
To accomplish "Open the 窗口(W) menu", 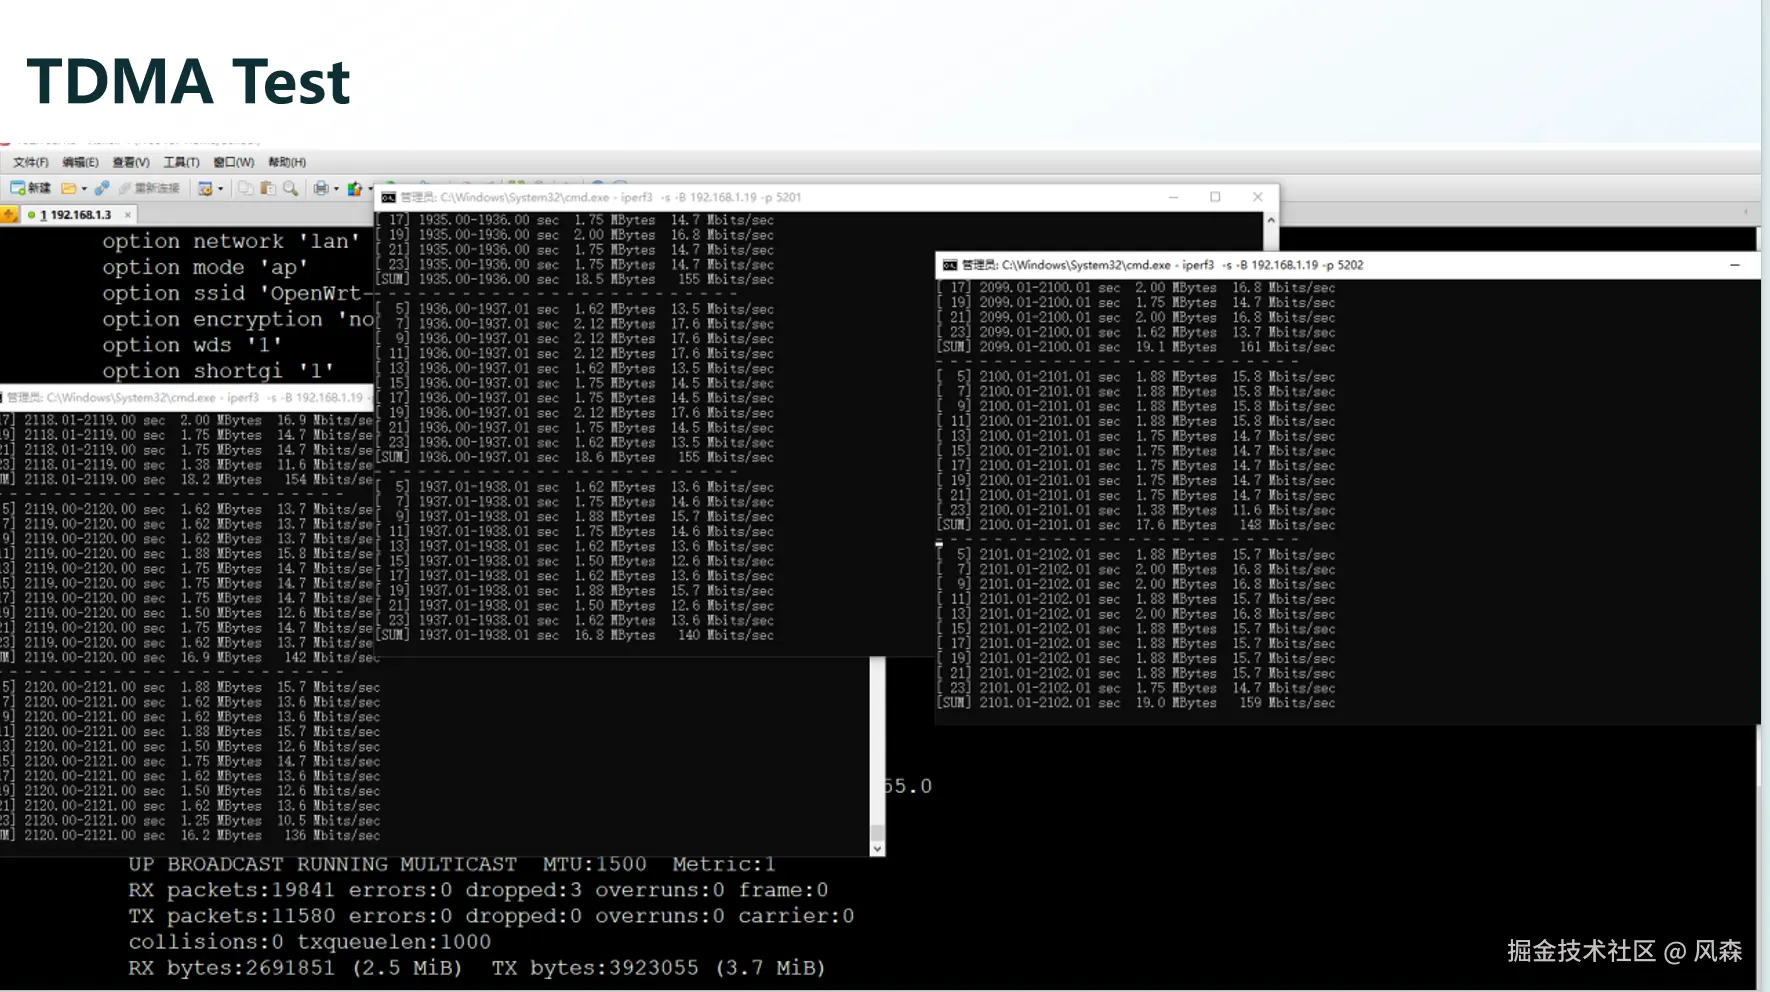I will [233, 162].
